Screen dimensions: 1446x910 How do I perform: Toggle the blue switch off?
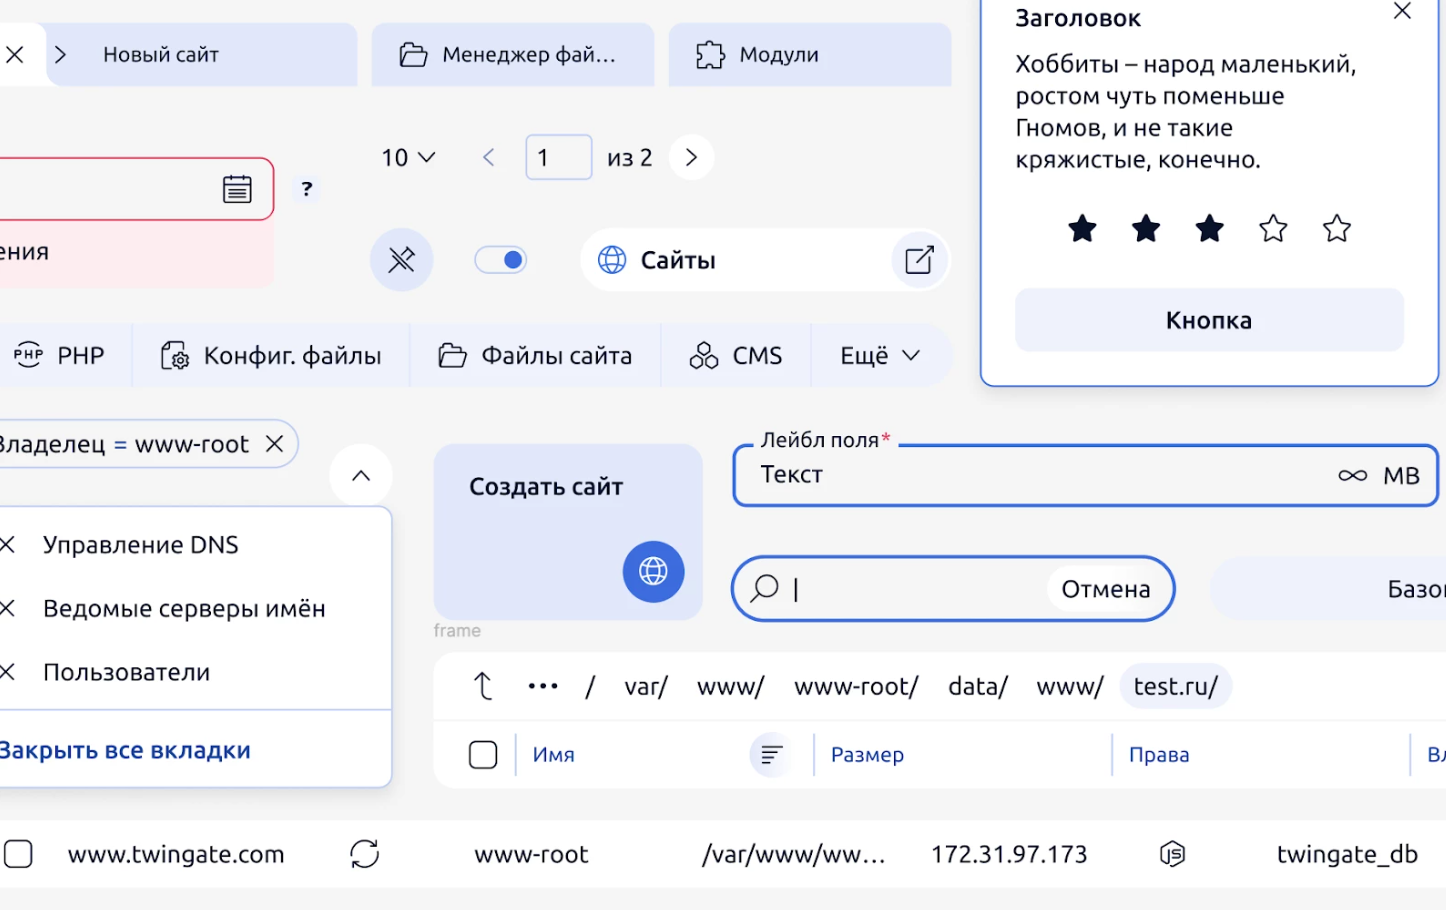(501, 260)
